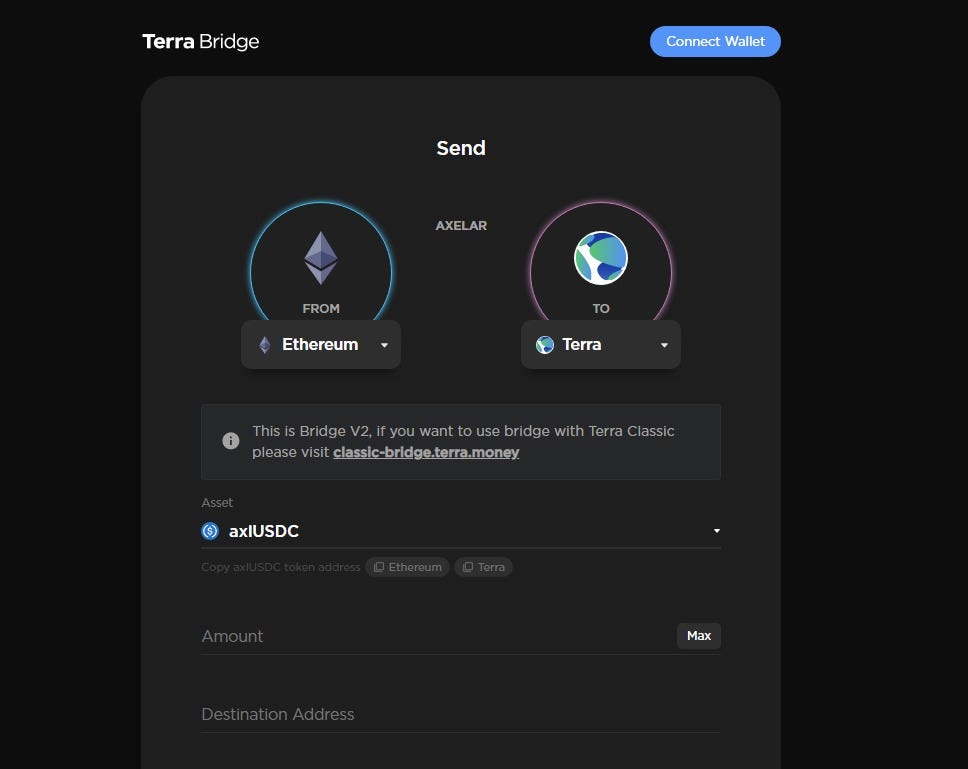Viewport: 968px width, 769px height.
Task: Click the FROM label under Ethereum logo
Action: tap(321, 309)
